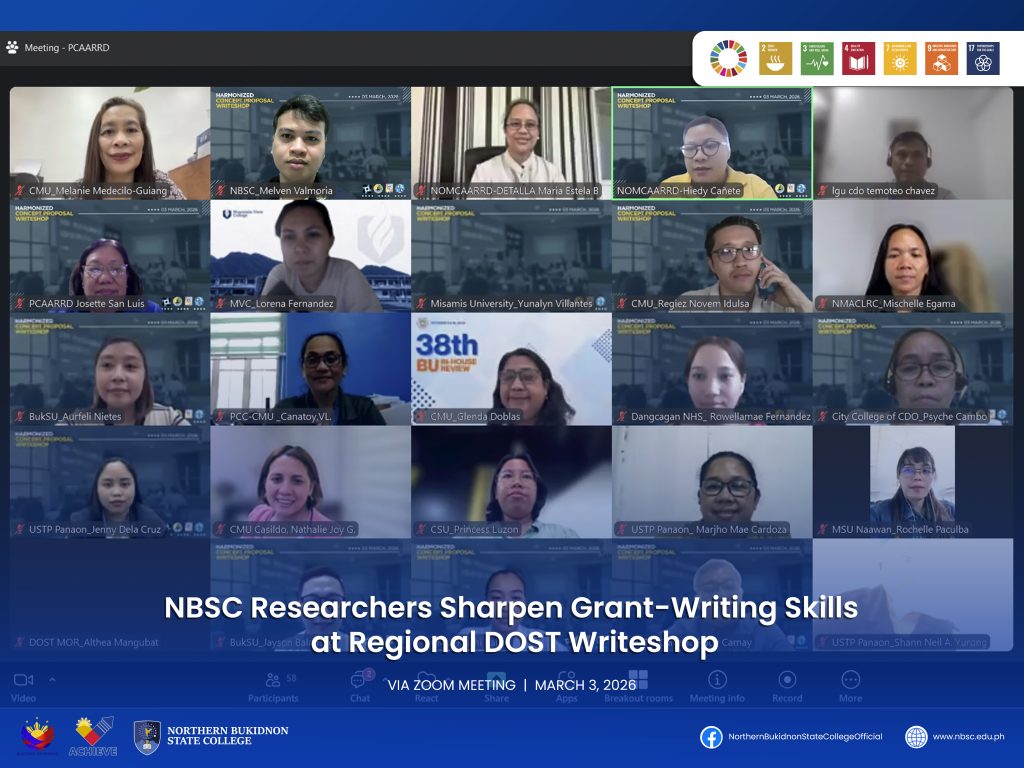Click the SDG 17 Partnerships icon
1024x768 pixels.
click(983, 58)
